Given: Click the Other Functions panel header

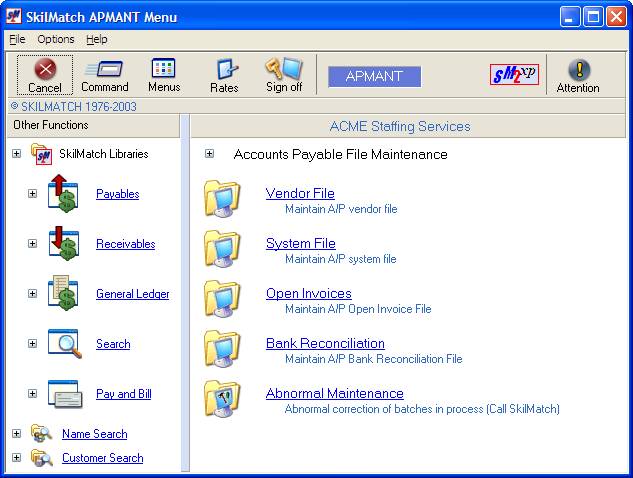Looking at the screenshot, I should [93, 125].
